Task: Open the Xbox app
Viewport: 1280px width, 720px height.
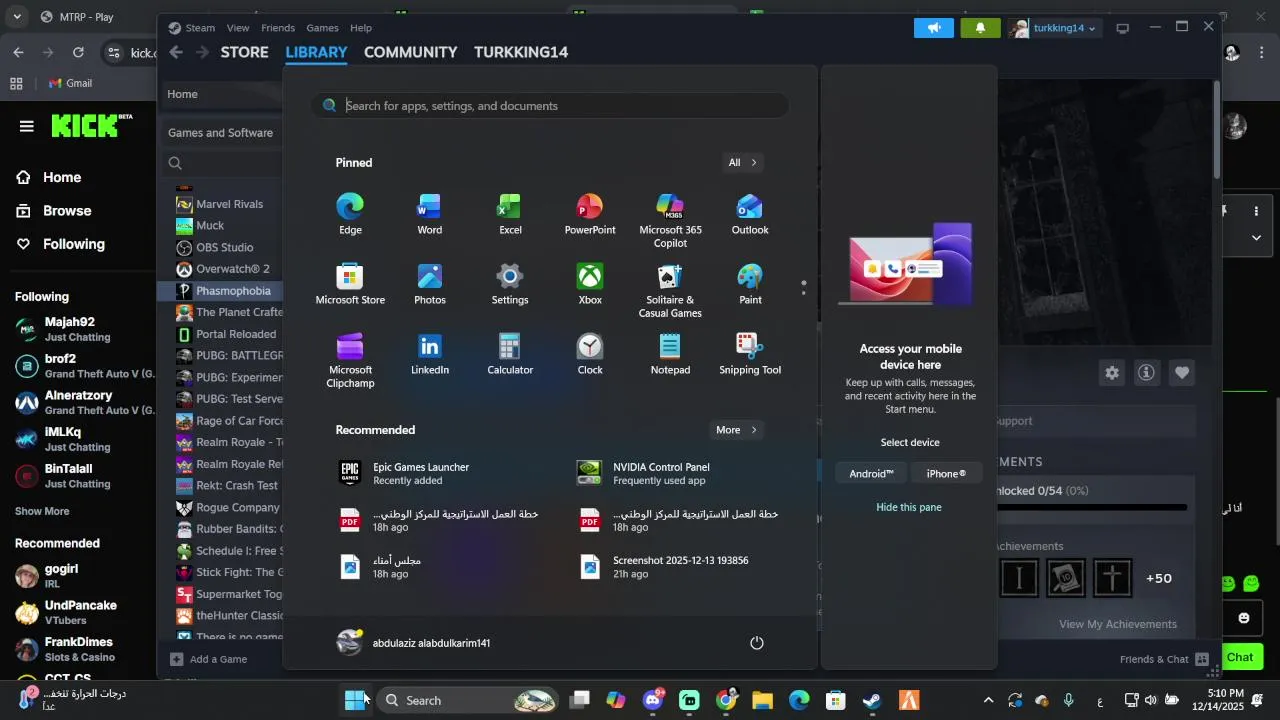Action: tap(590, 284)
